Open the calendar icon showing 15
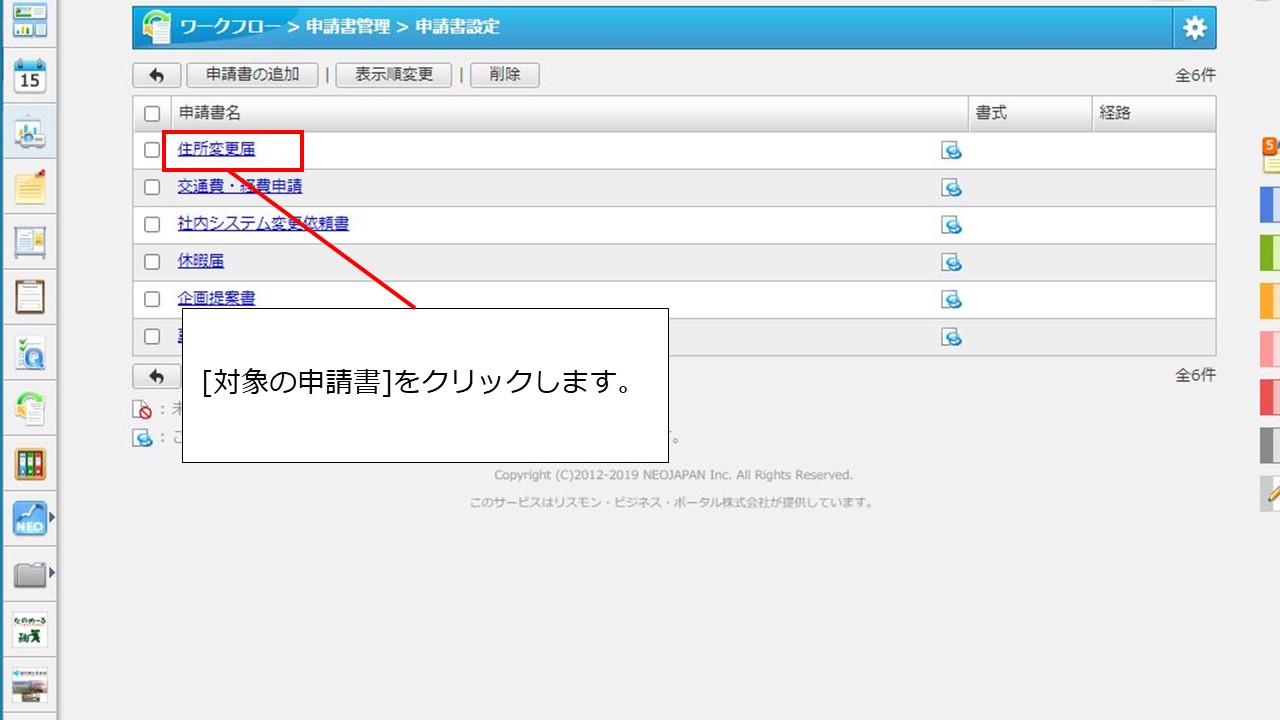The height and width of the screenshot is (720, 1280). click(30, 76)
